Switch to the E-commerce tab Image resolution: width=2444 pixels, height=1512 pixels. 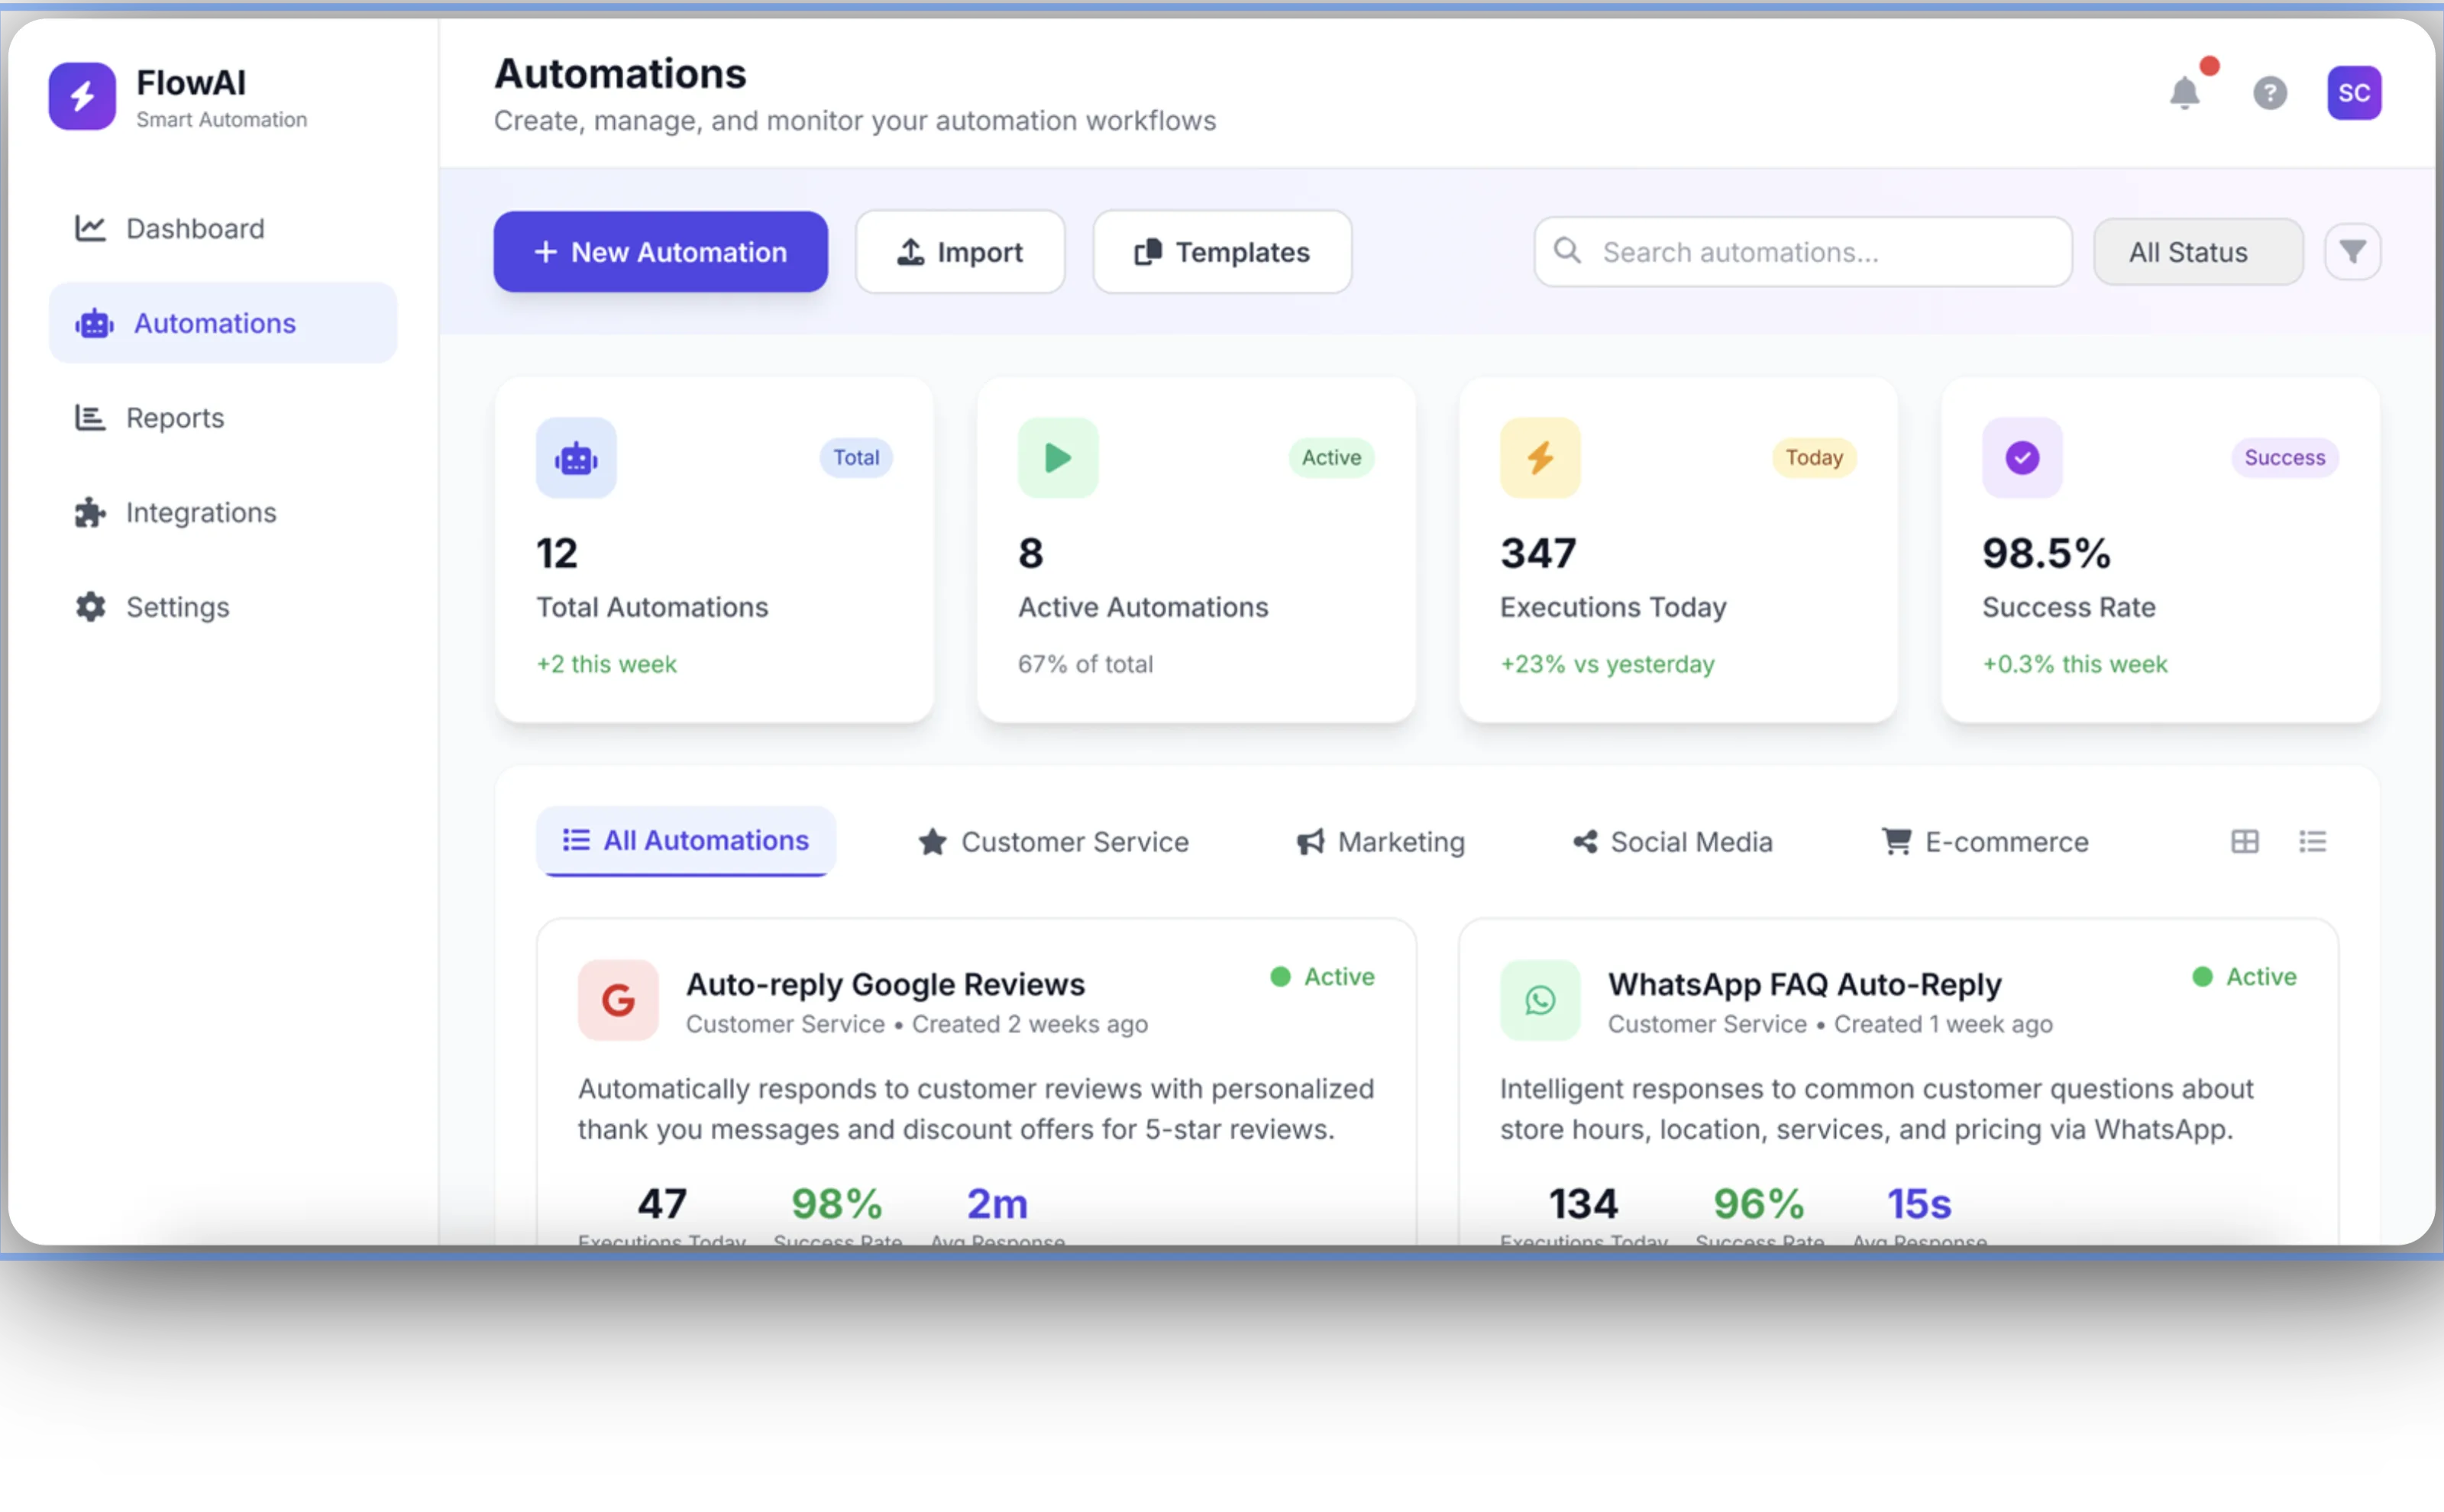point(1985,842)
